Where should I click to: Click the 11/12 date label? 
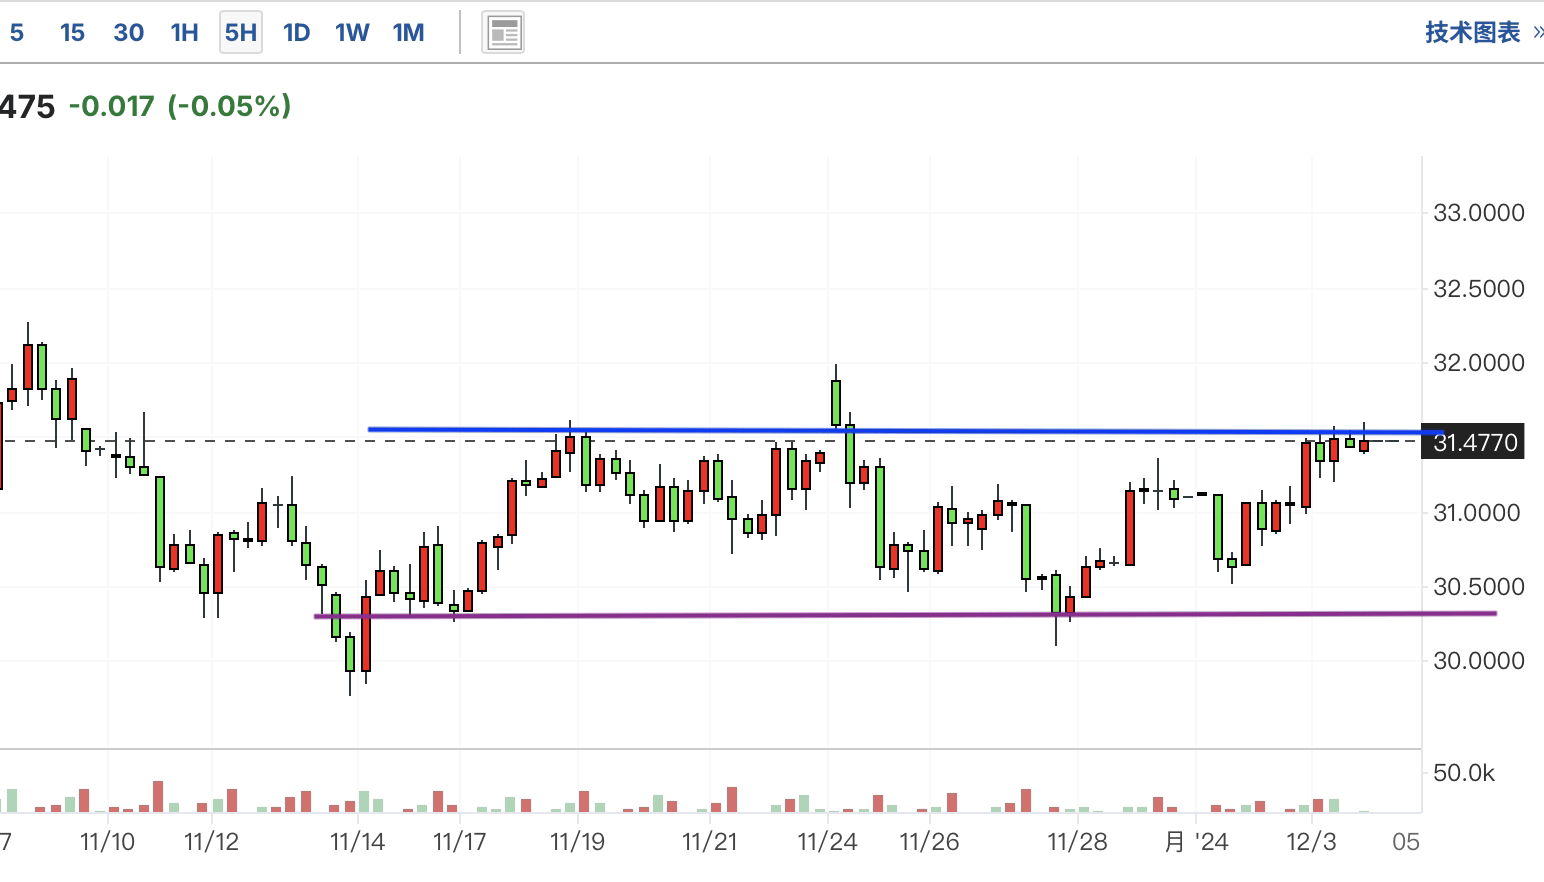(x=212, y=842)
